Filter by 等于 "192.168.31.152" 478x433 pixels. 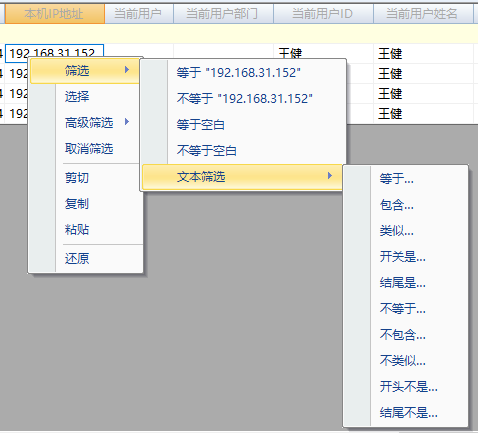pos(239,72)
